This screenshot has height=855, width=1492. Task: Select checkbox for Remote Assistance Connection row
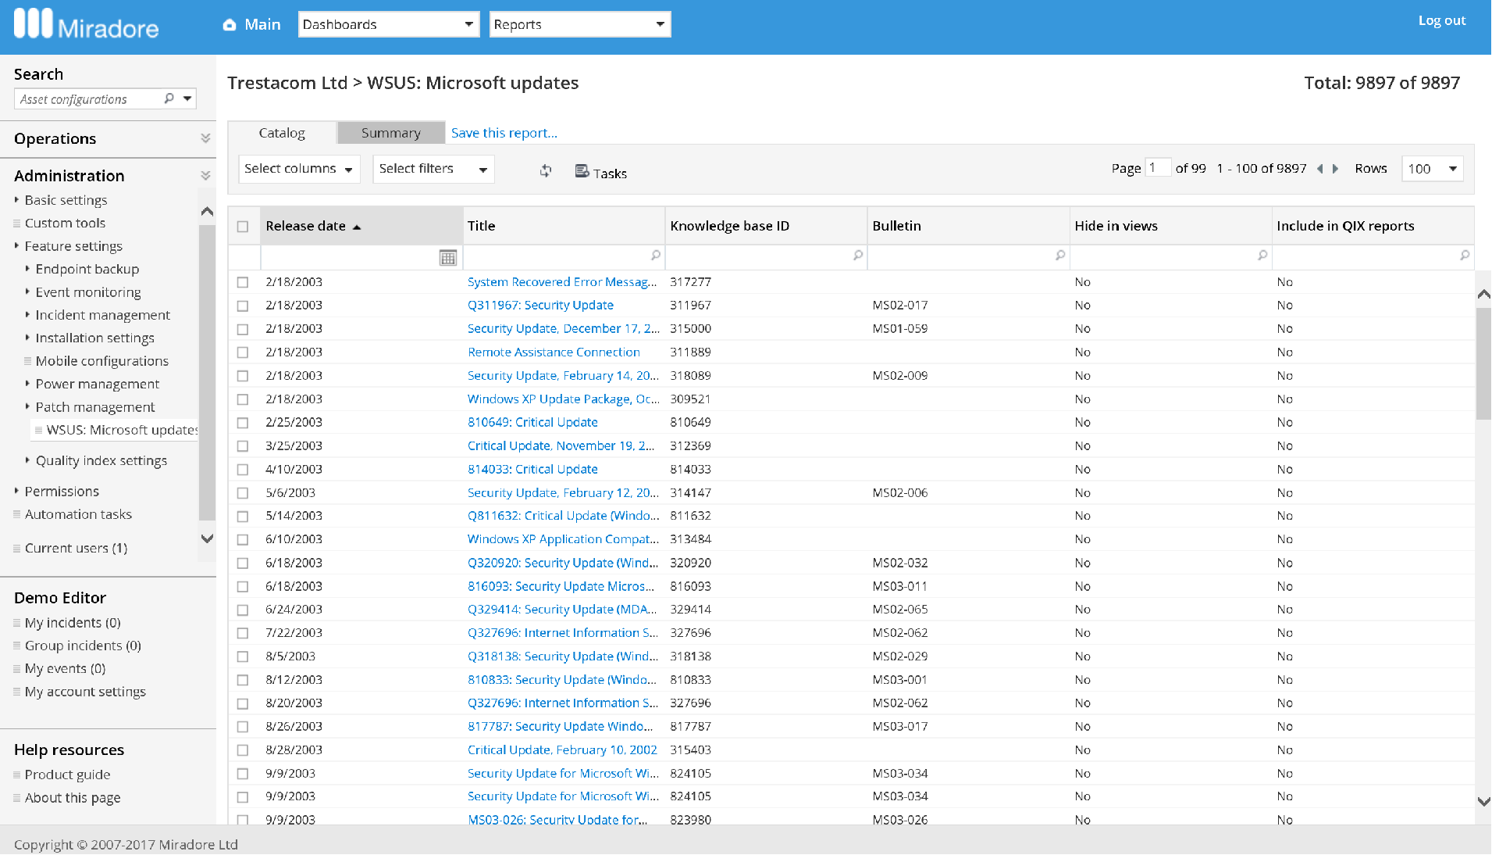click(x=243, y=352)
